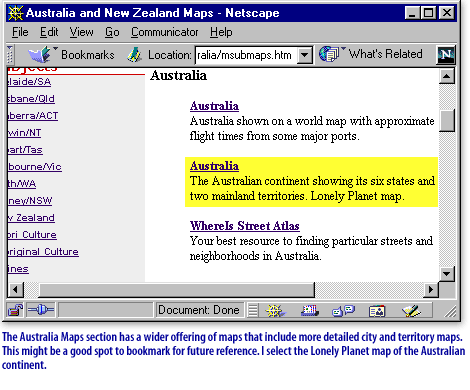Open the WhereIs Street Atlas link

[x=245, y=226]
